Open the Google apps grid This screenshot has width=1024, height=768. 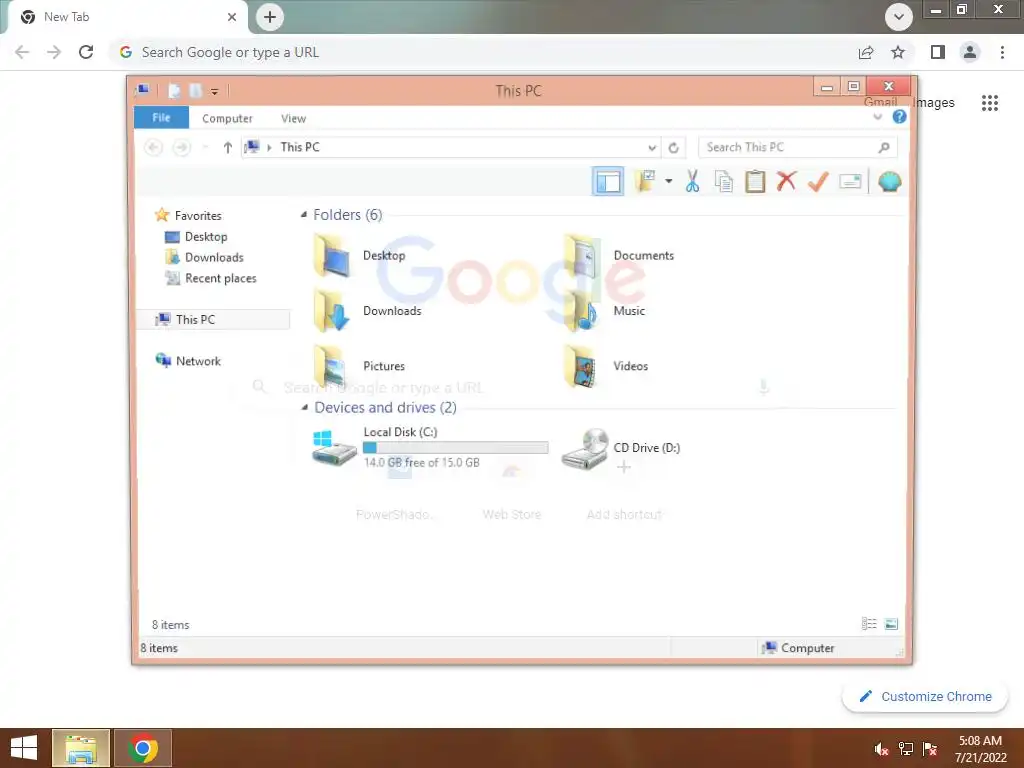[990, 103]
